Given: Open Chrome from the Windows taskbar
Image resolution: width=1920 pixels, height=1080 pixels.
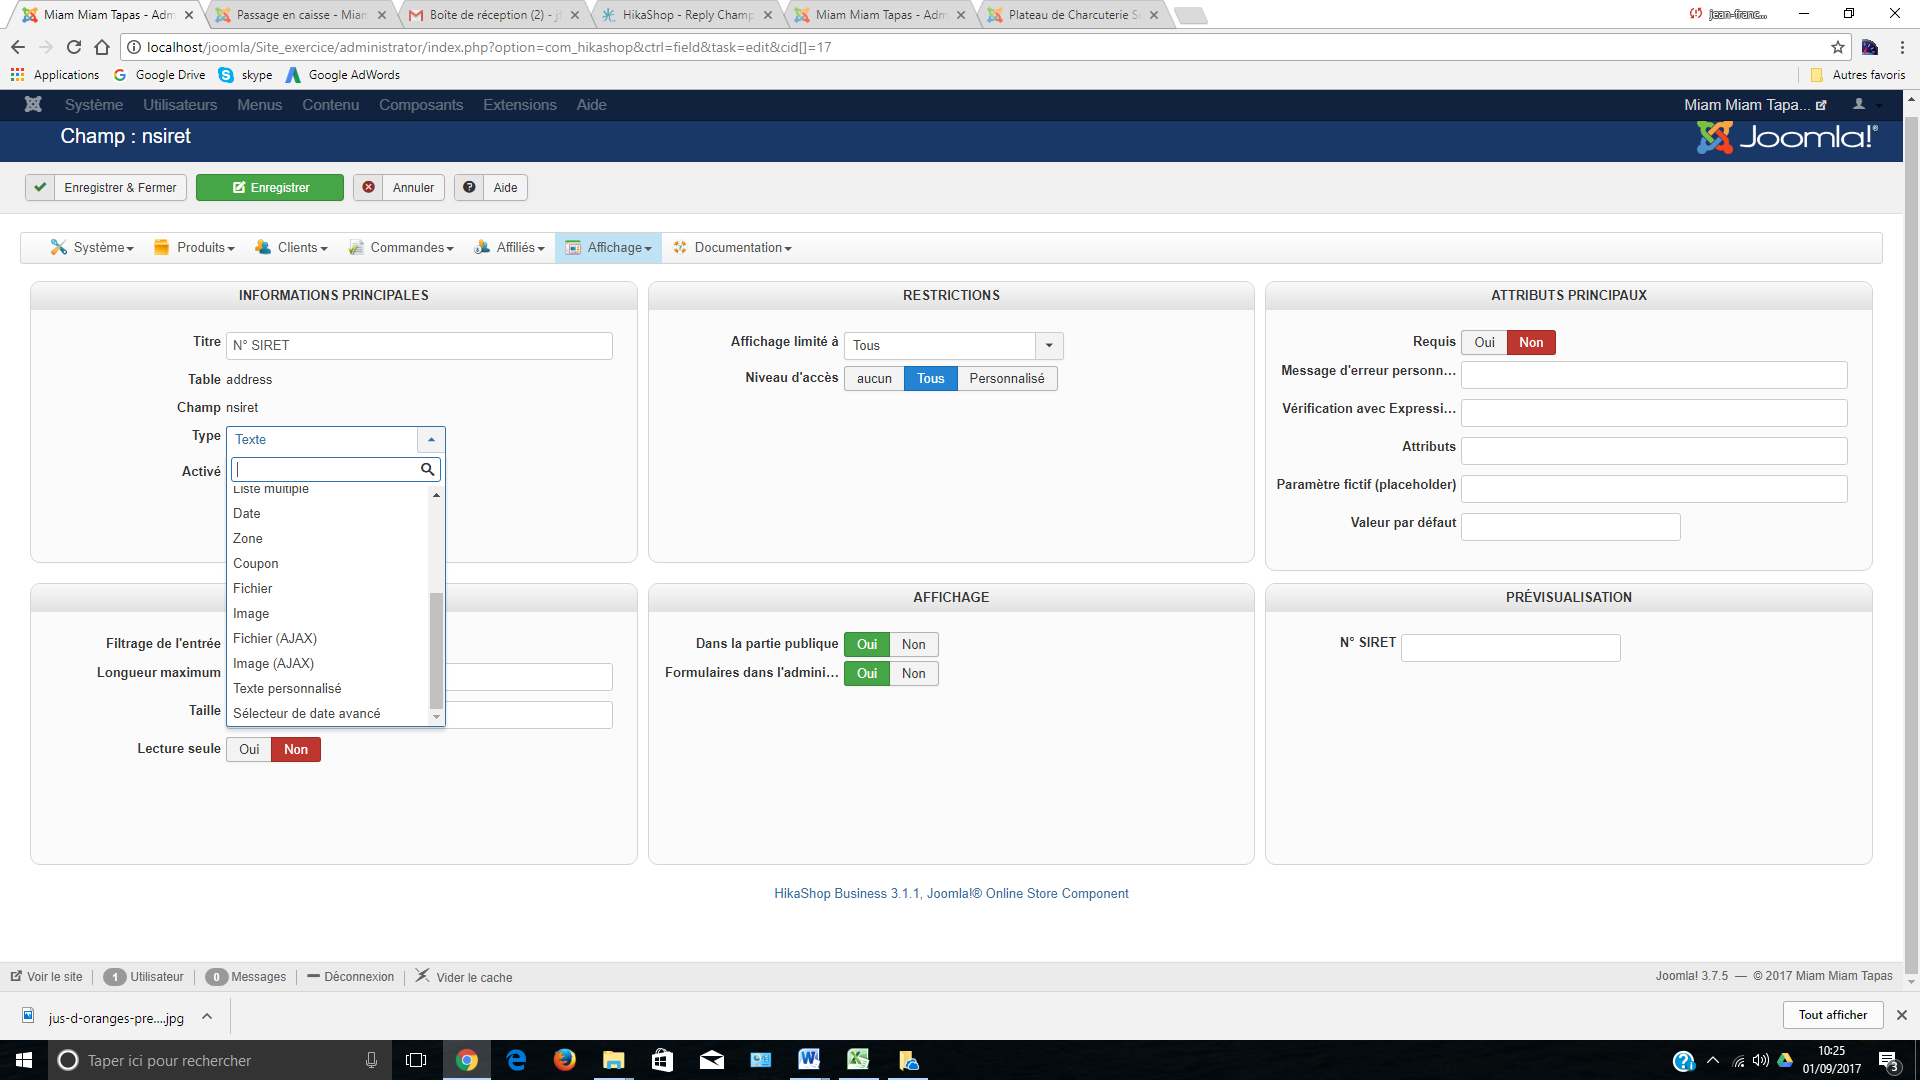Looking at the screenshot, I should coord(467,1060).
